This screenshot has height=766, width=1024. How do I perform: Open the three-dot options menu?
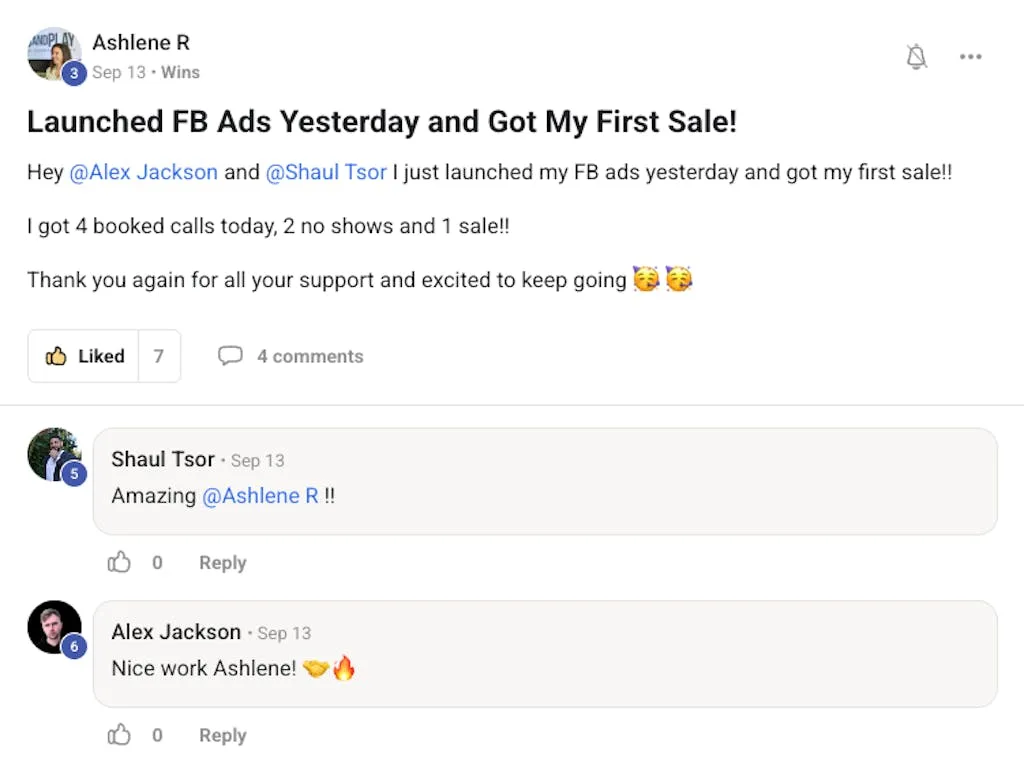point(971,57)
